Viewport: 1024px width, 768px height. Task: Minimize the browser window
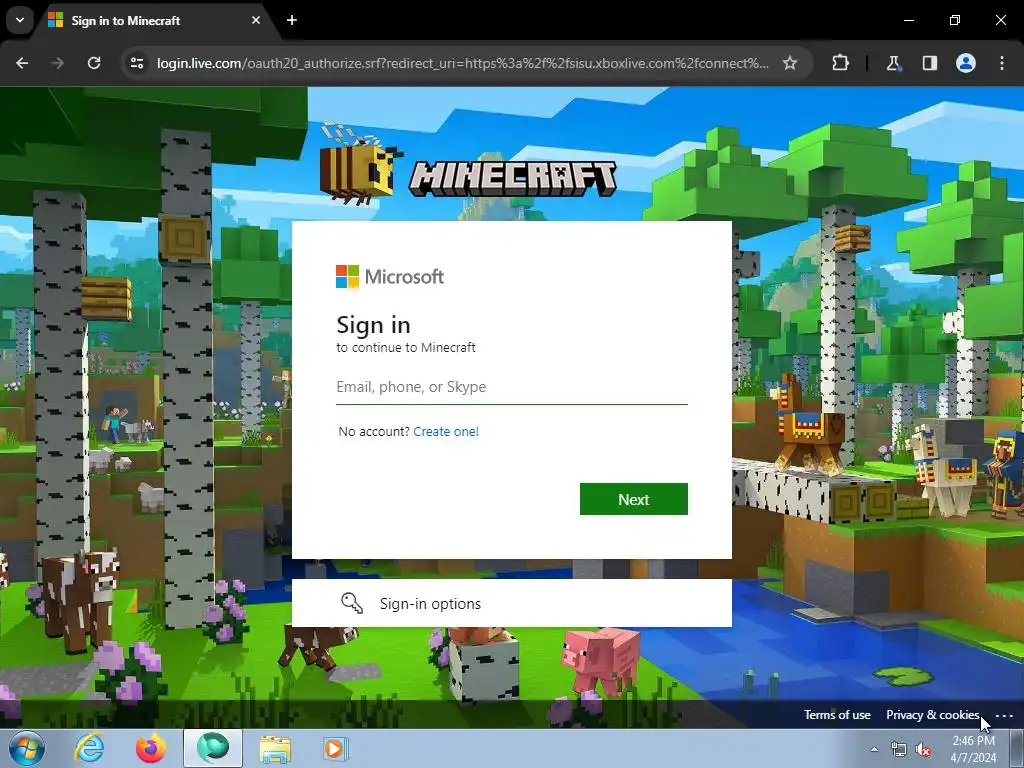pos(908,20)
